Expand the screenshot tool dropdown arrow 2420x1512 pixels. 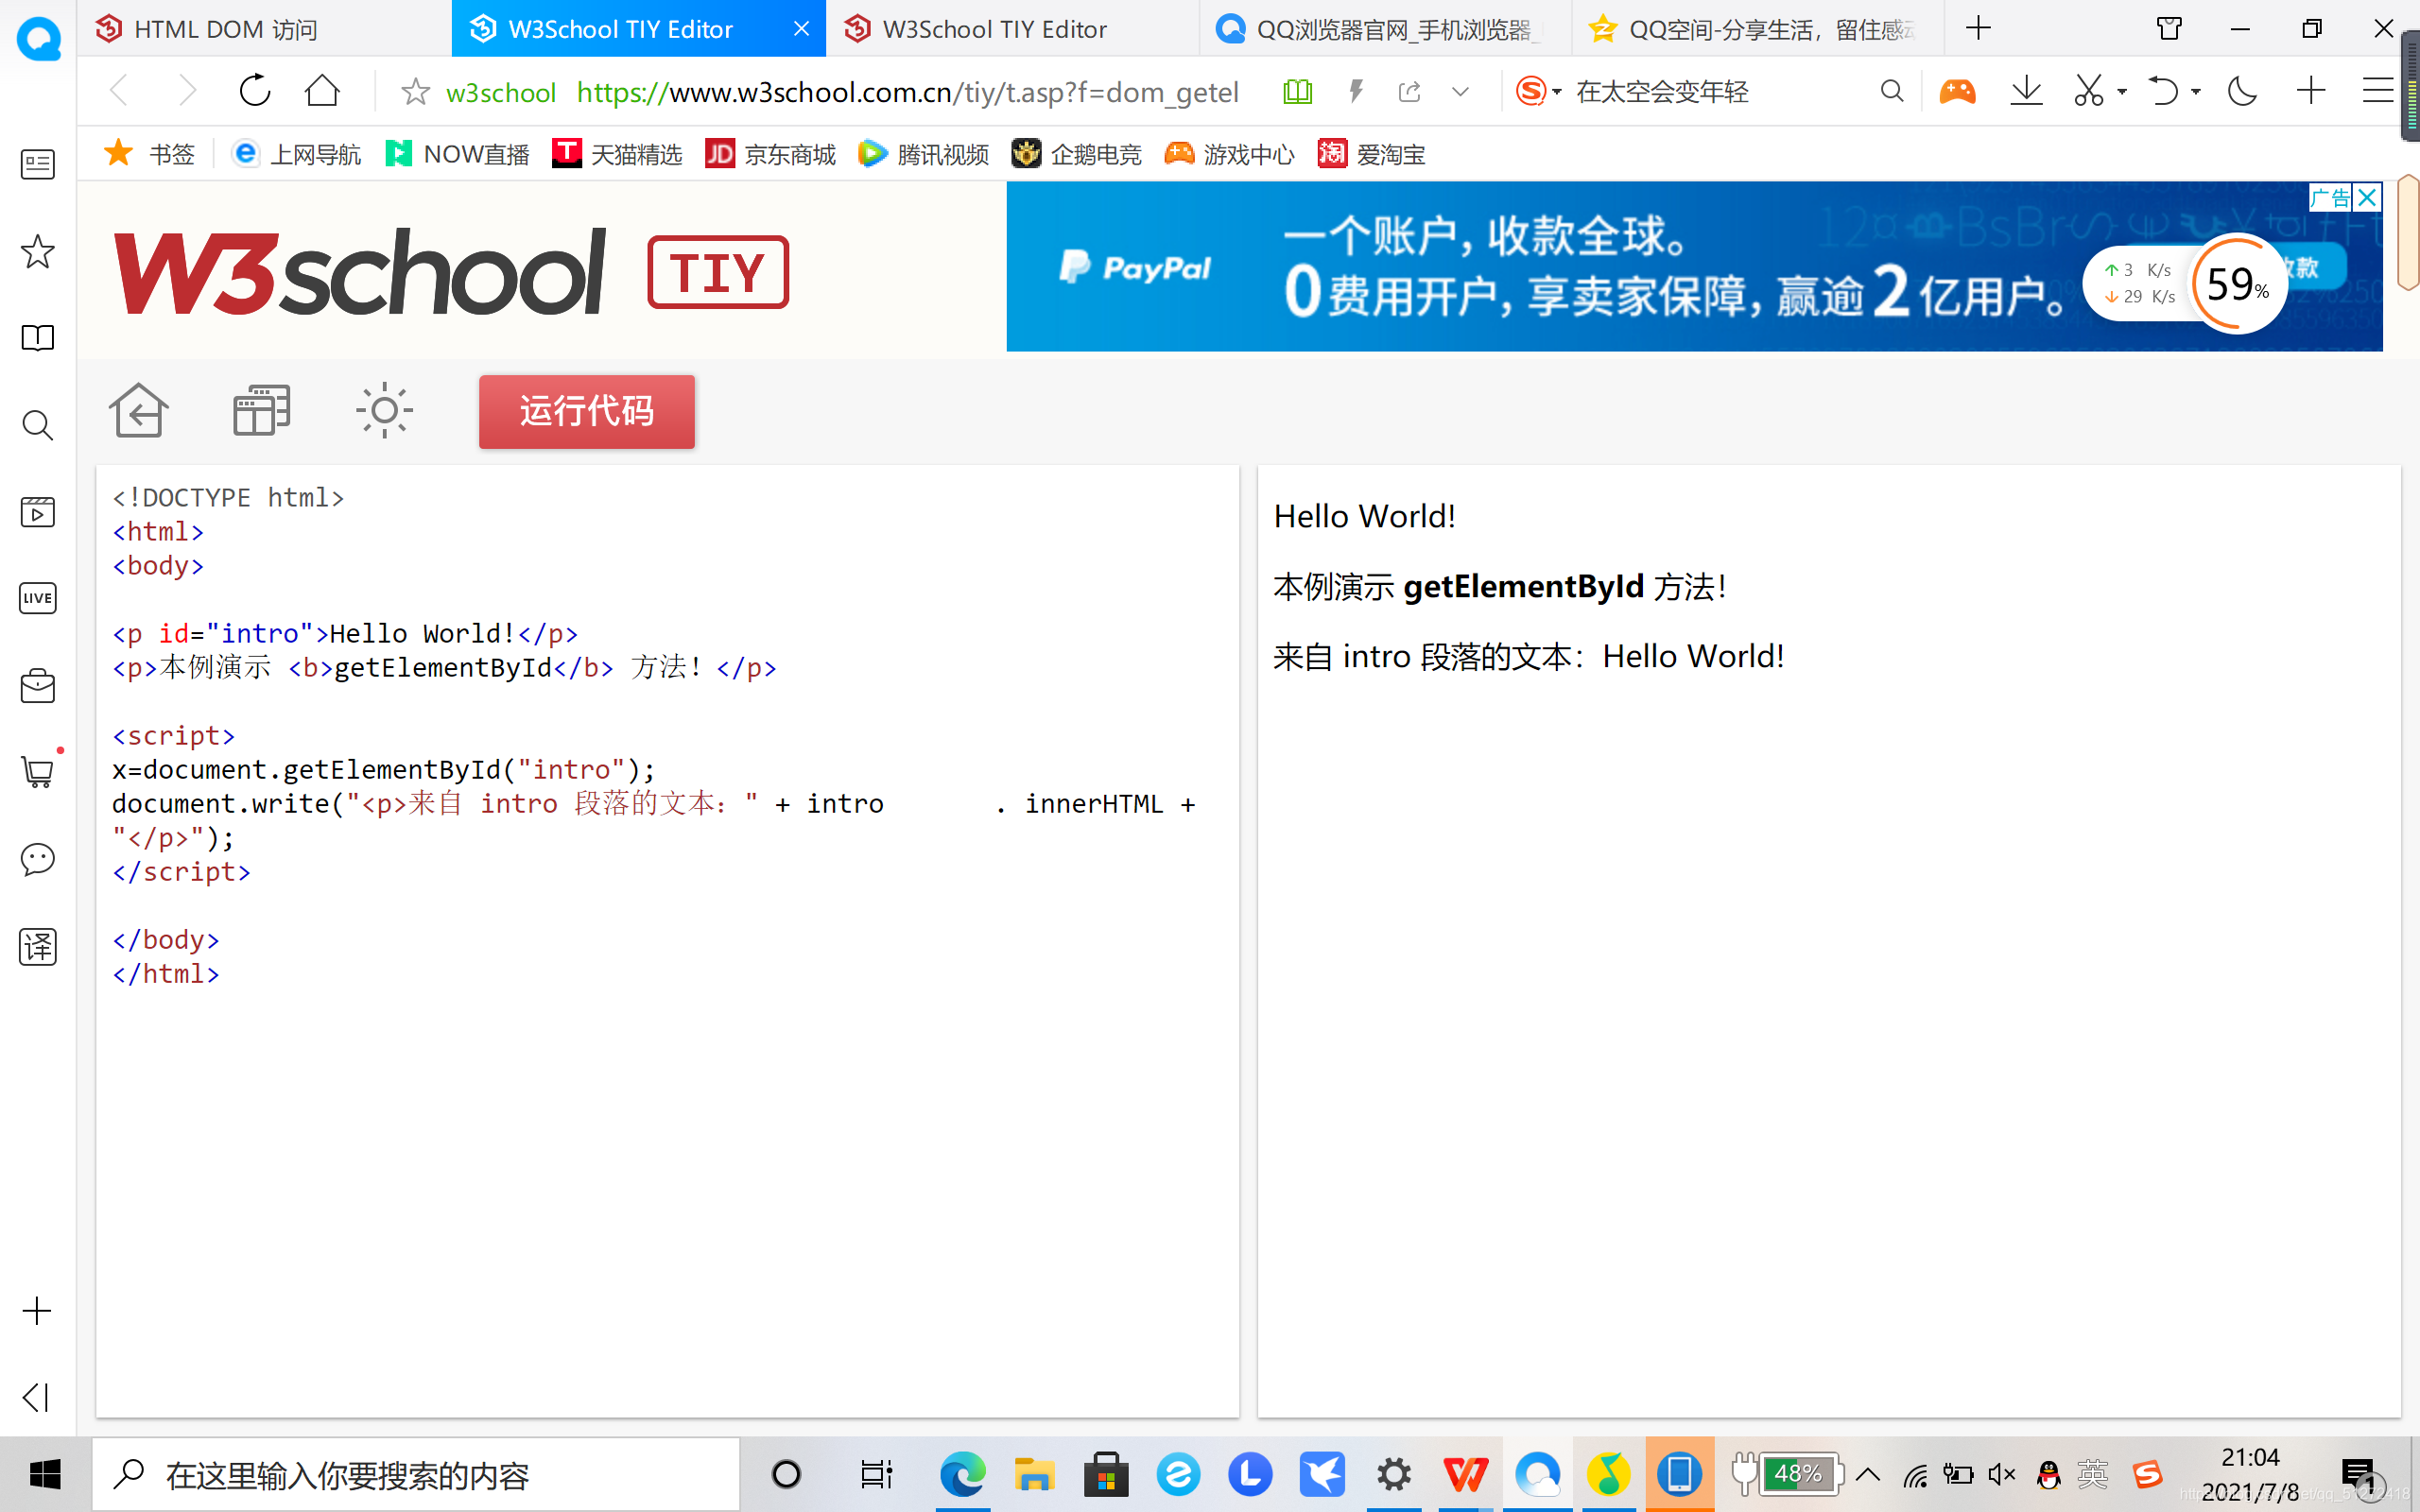point(2122,92)
